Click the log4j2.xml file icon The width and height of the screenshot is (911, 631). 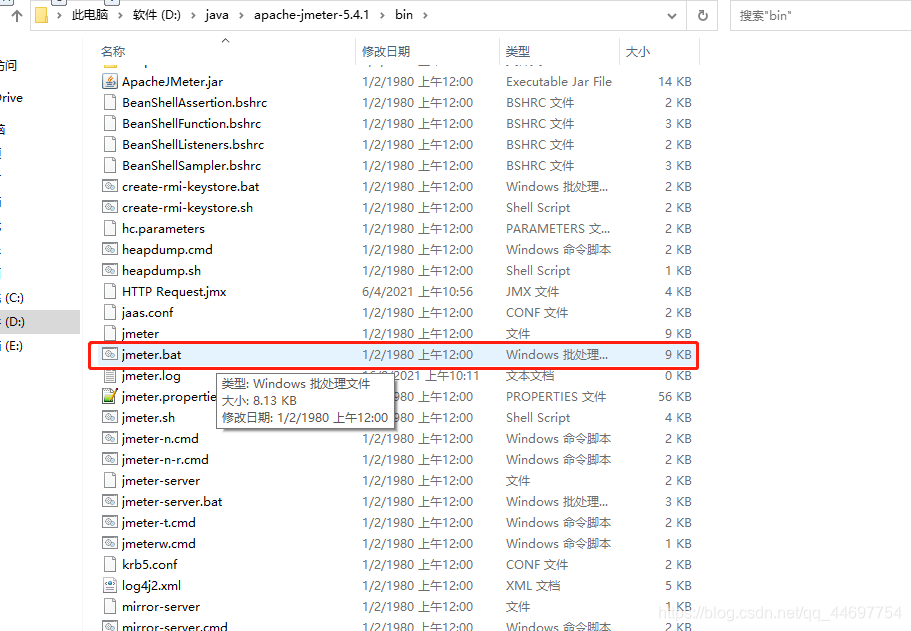pyautogui.click(x=110, y=585)
